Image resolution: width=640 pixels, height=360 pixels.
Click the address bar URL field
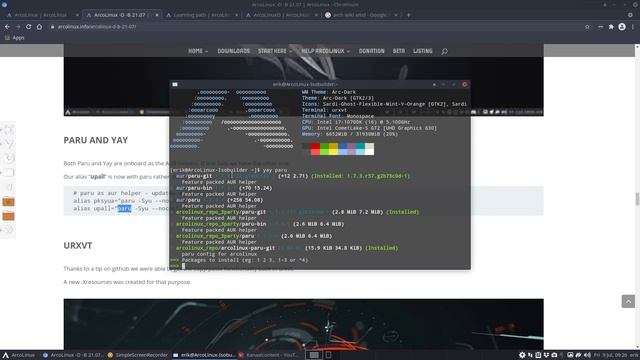[314, 27]
